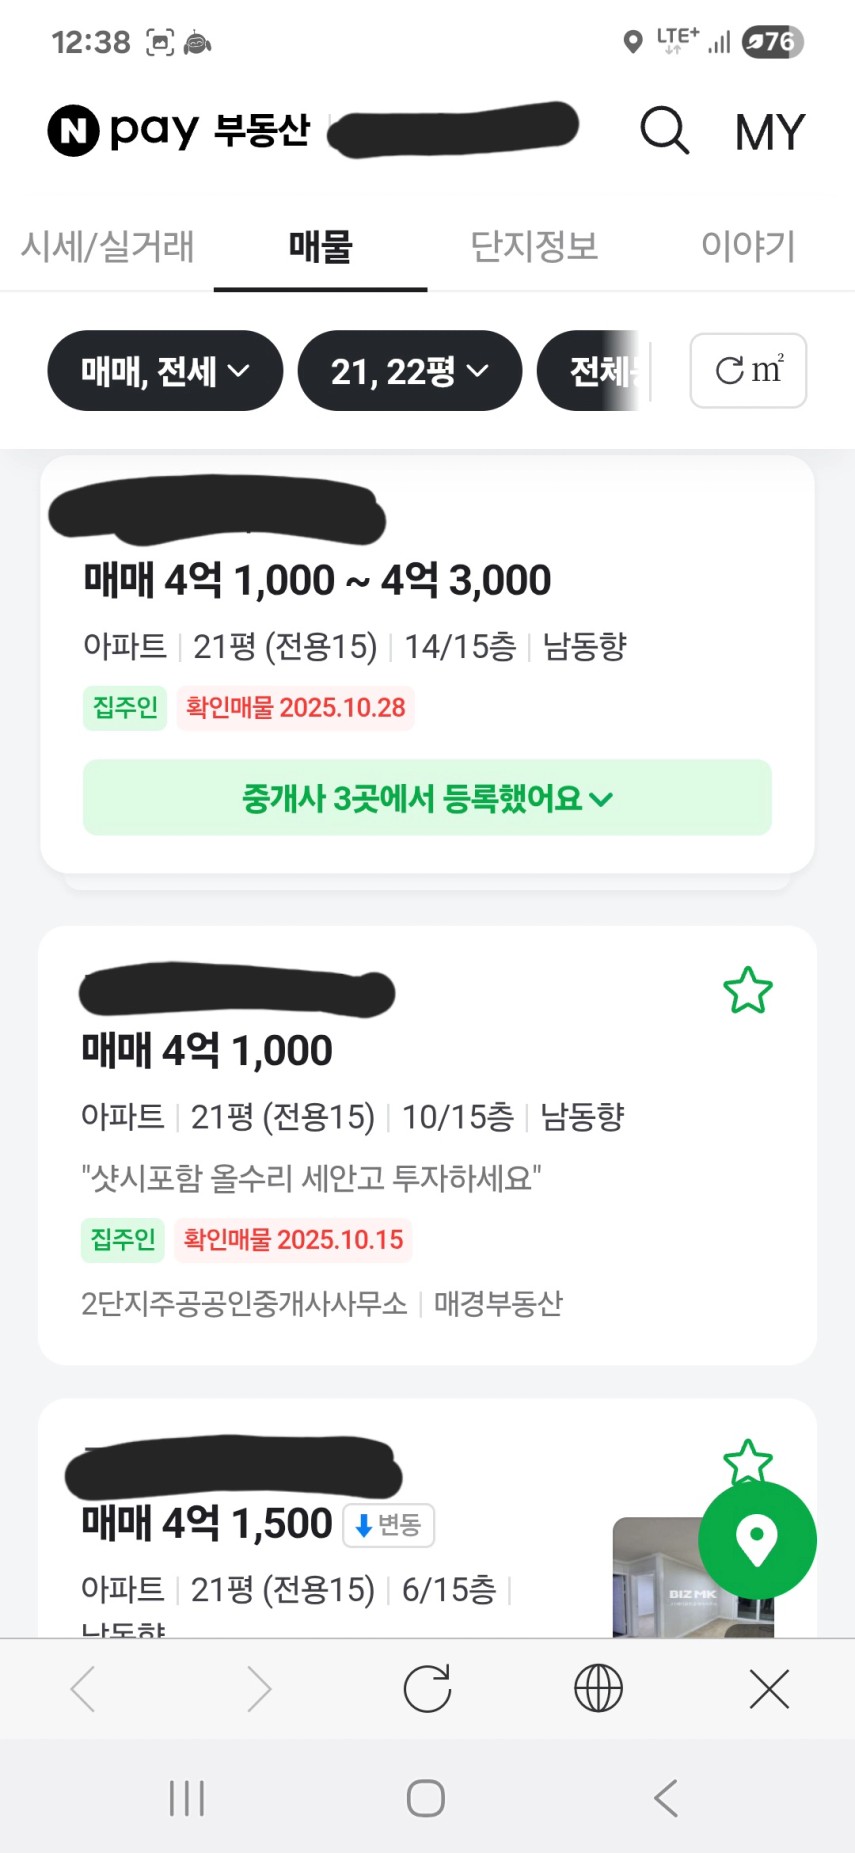Go back with browser left arrow

84,1689
